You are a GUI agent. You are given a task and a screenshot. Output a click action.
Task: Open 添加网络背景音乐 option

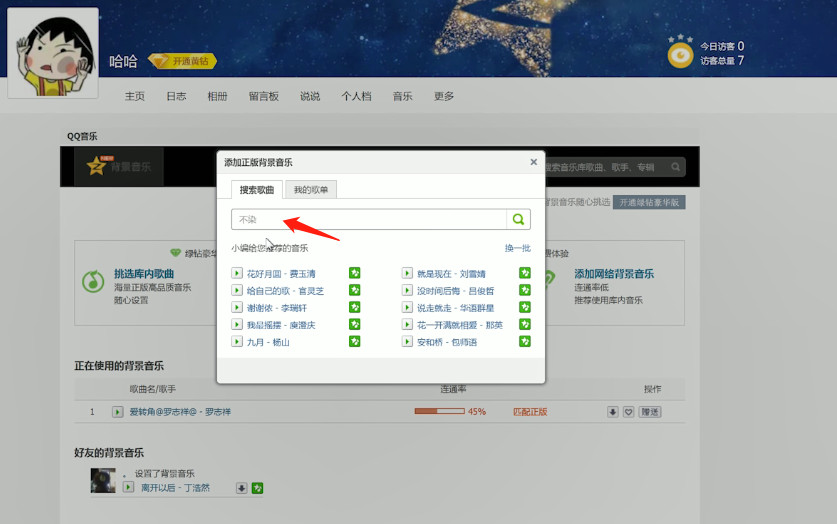(x=614, y=274)
